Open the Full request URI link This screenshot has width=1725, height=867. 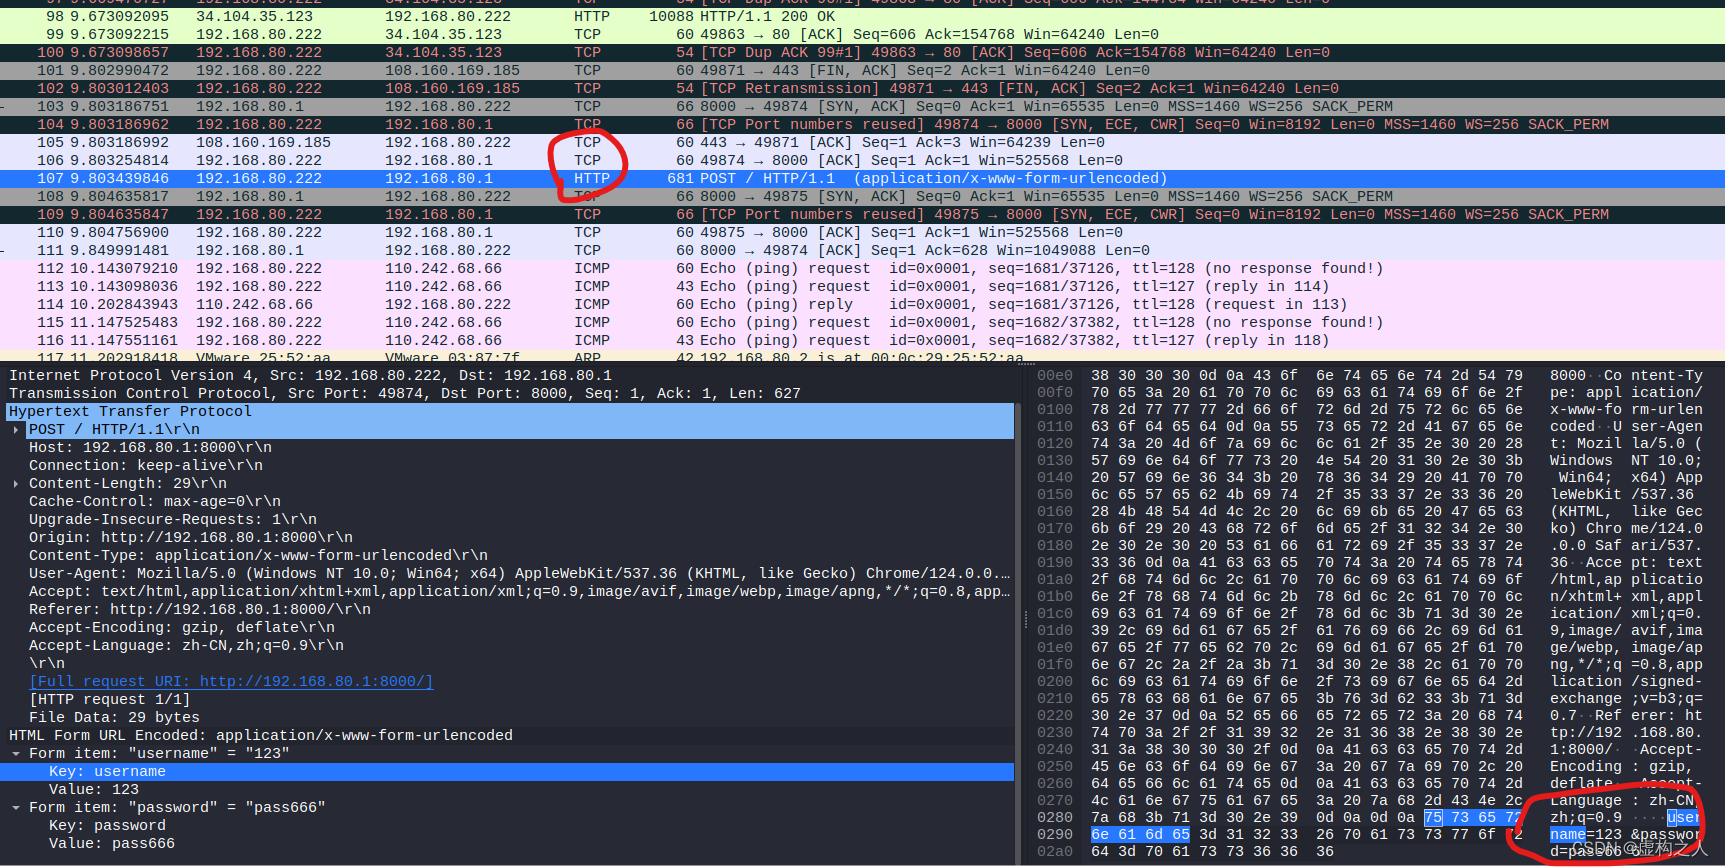pos(231,681)
